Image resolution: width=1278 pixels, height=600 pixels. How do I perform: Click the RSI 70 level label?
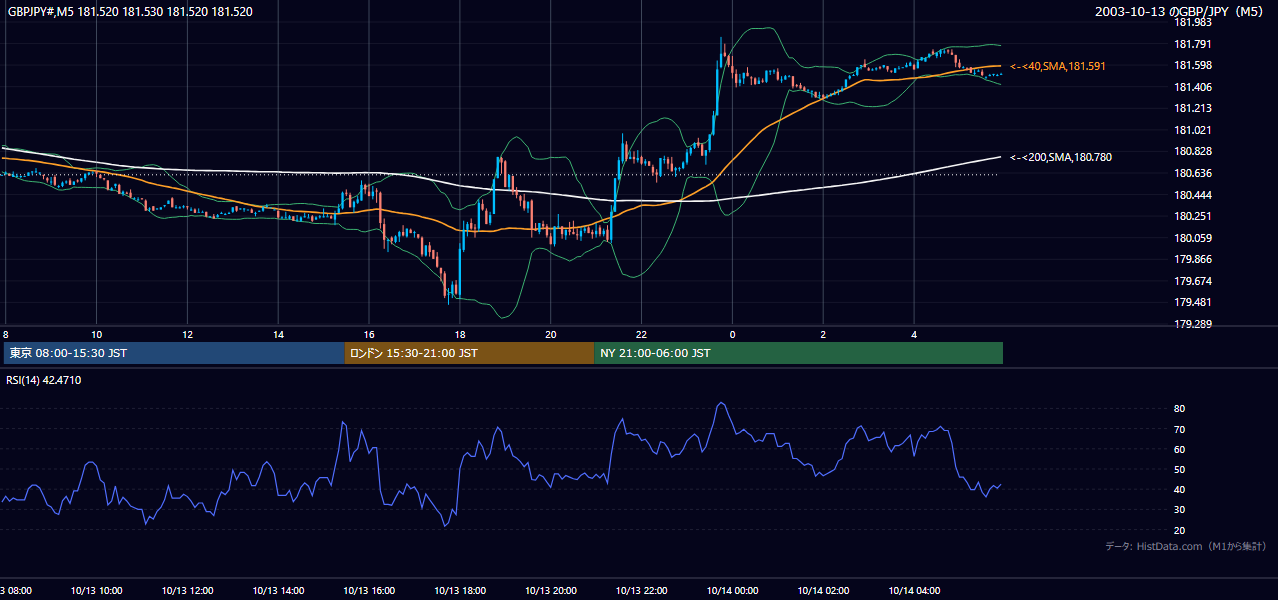point(1179,429)
